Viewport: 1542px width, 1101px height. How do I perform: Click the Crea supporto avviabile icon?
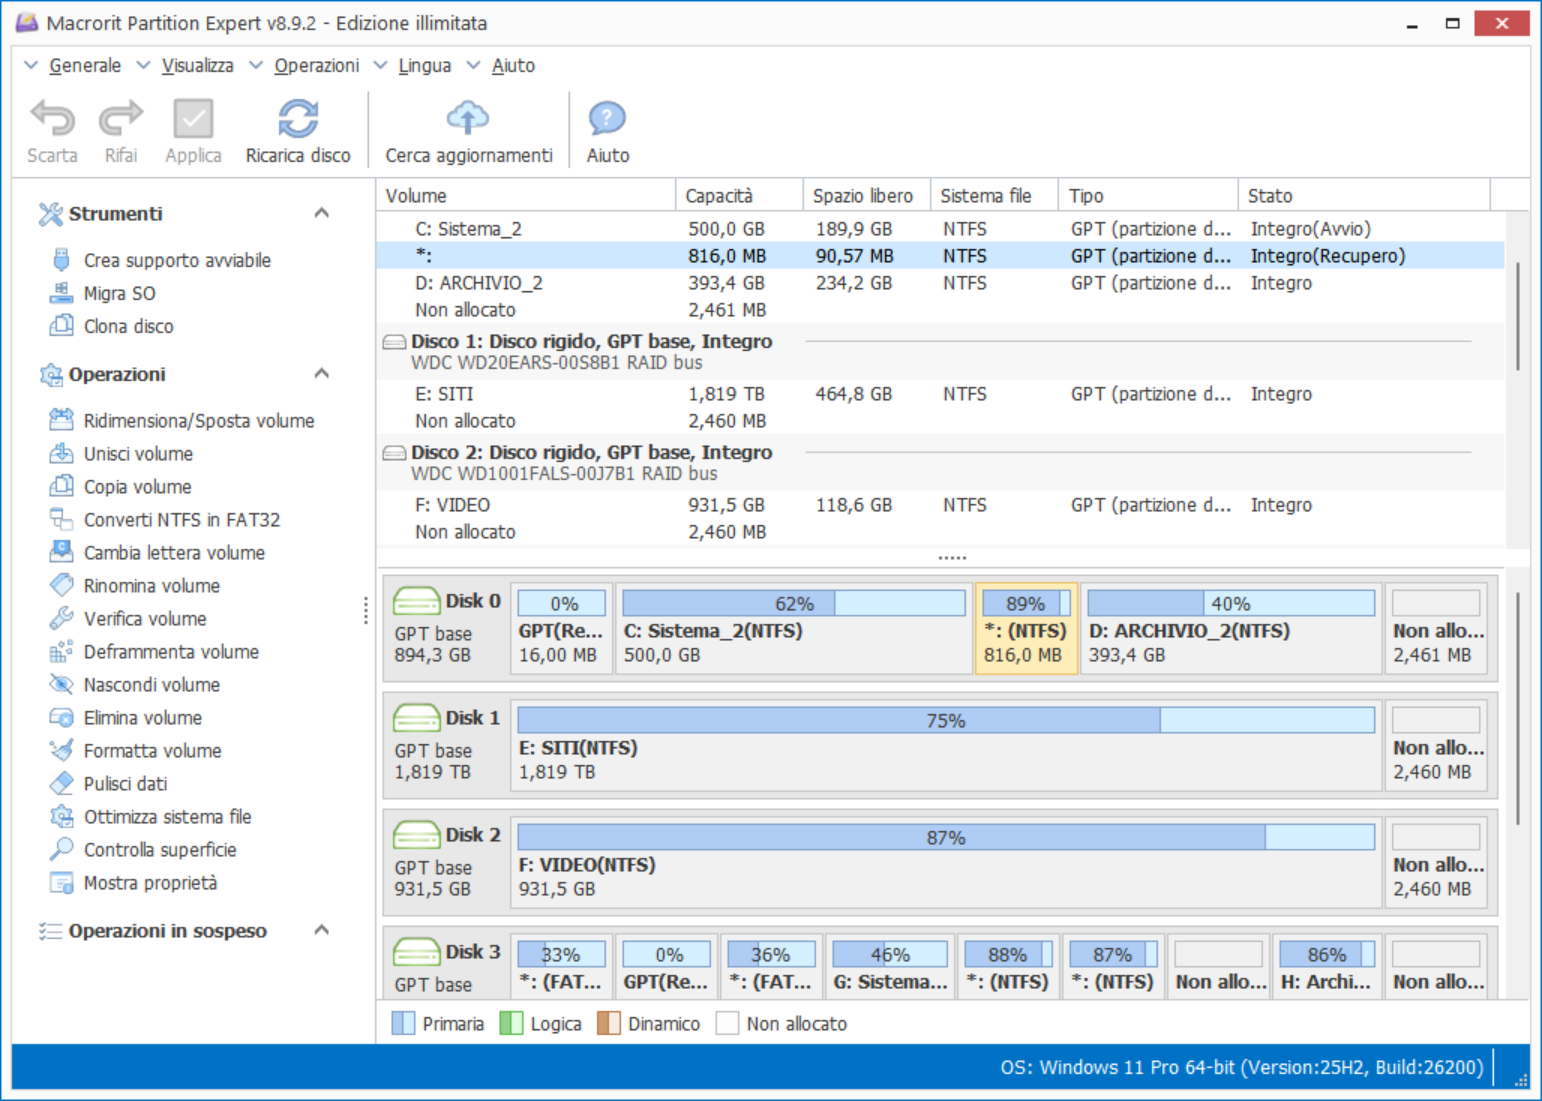coord(61,260)
